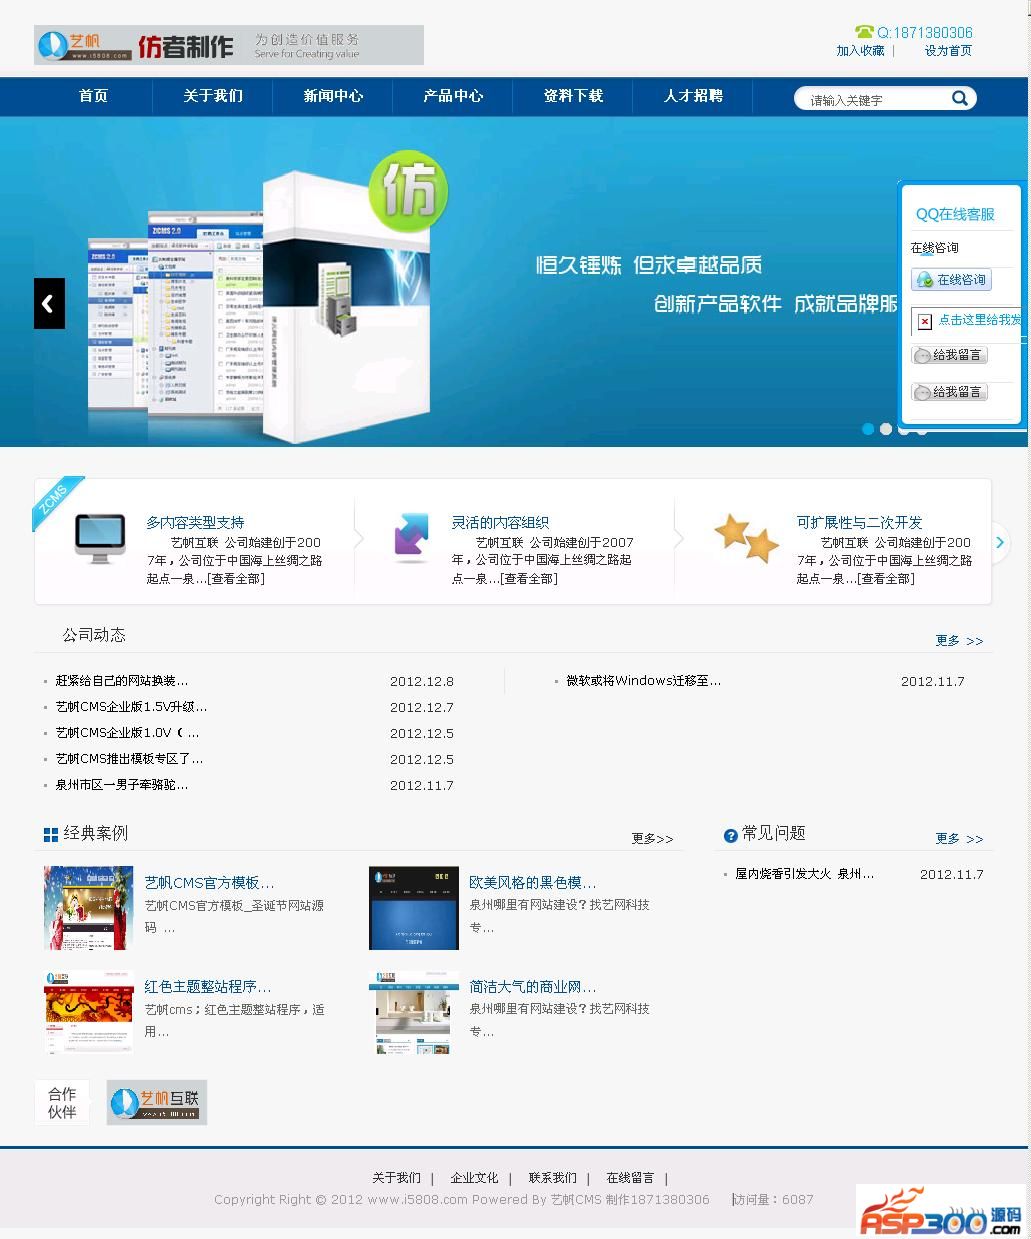Open news 微软或将Windows迁移至…

[x=643, y=681]
